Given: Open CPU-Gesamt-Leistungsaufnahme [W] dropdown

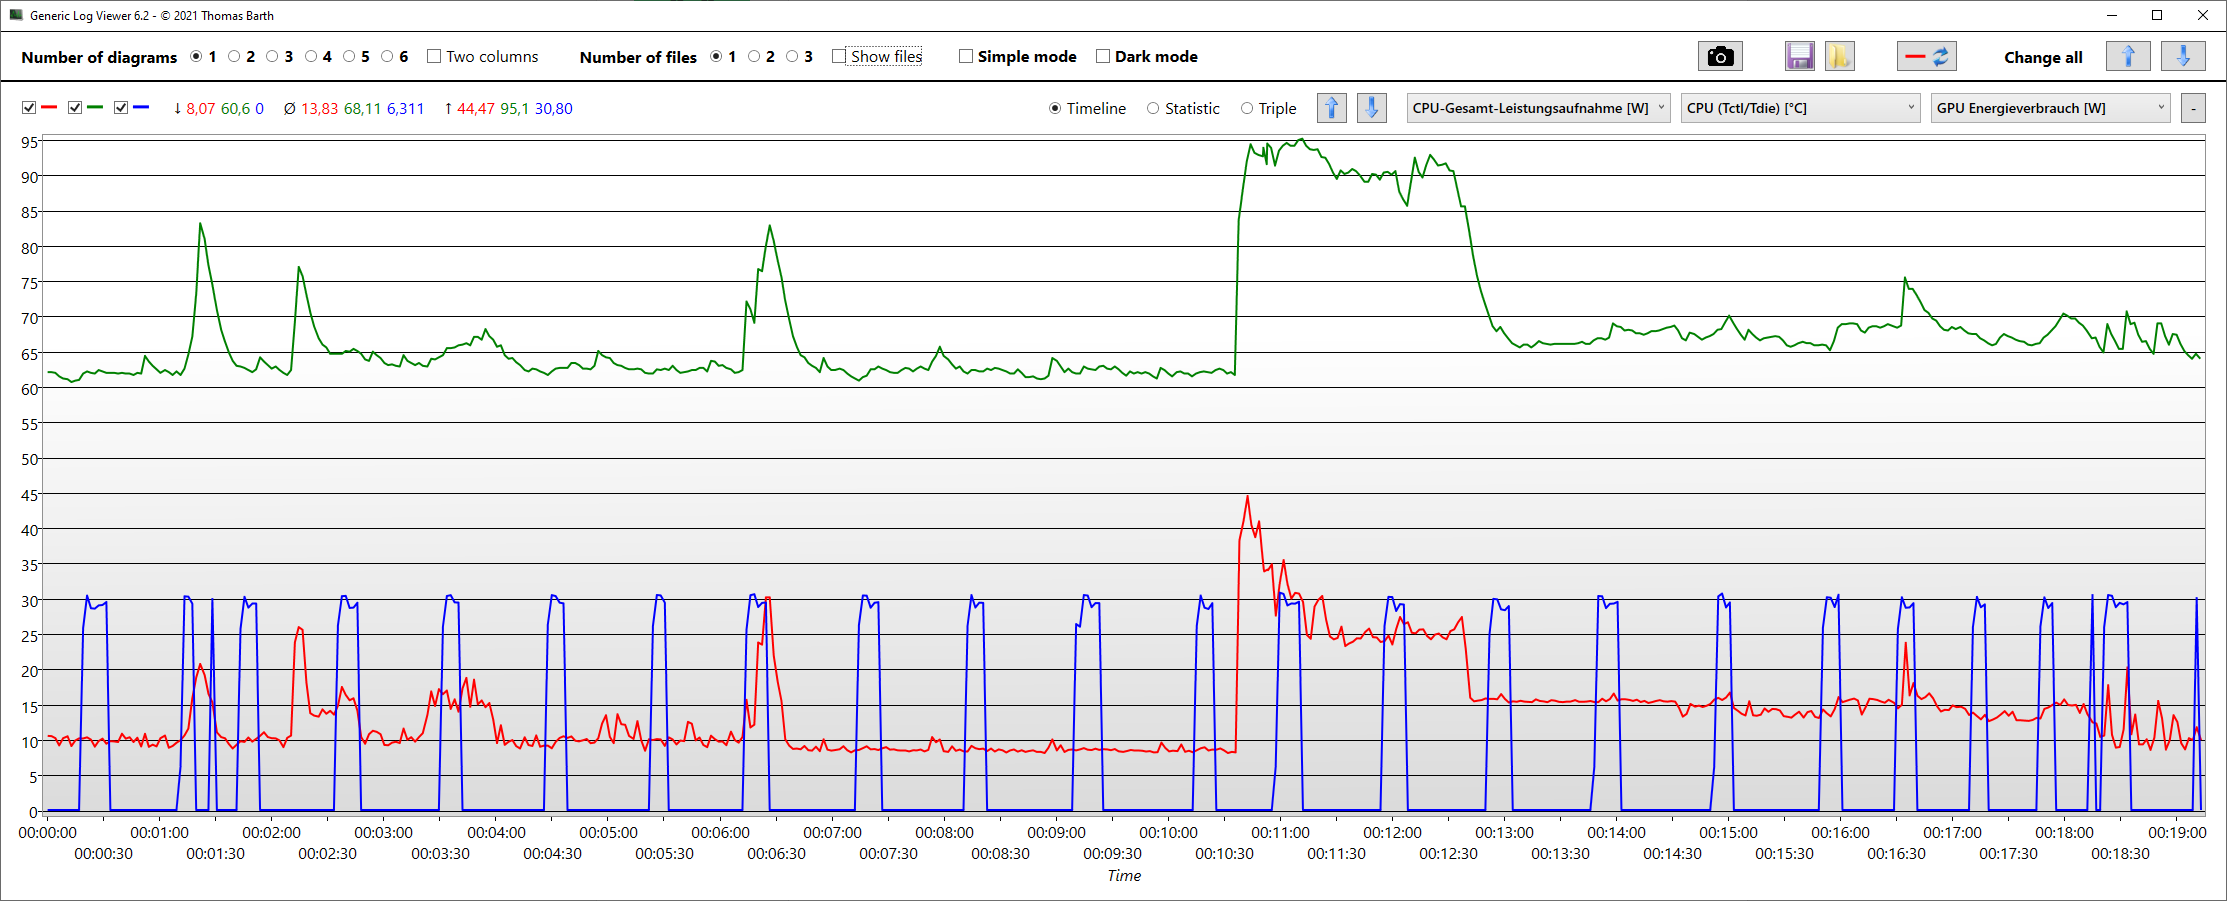Looking at the screenshot, I should point(1538,108).
